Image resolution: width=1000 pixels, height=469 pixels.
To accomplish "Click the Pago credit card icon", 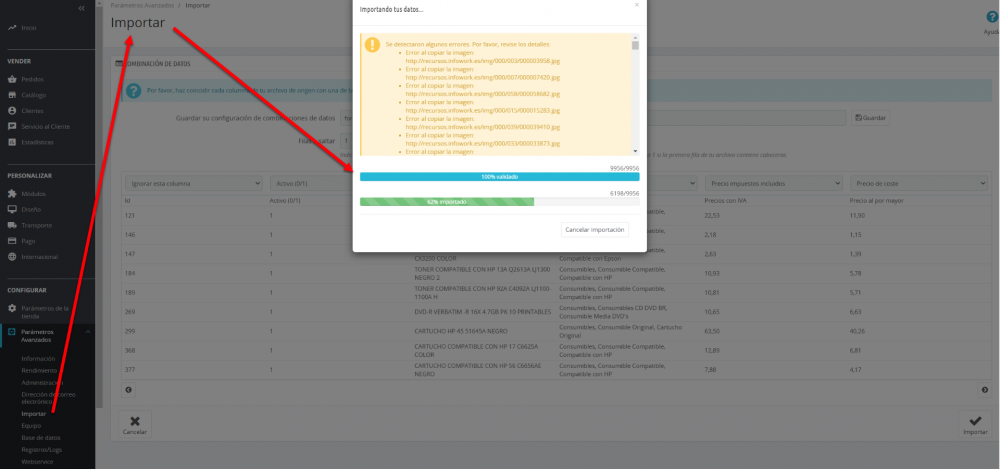I will (12, 241).
